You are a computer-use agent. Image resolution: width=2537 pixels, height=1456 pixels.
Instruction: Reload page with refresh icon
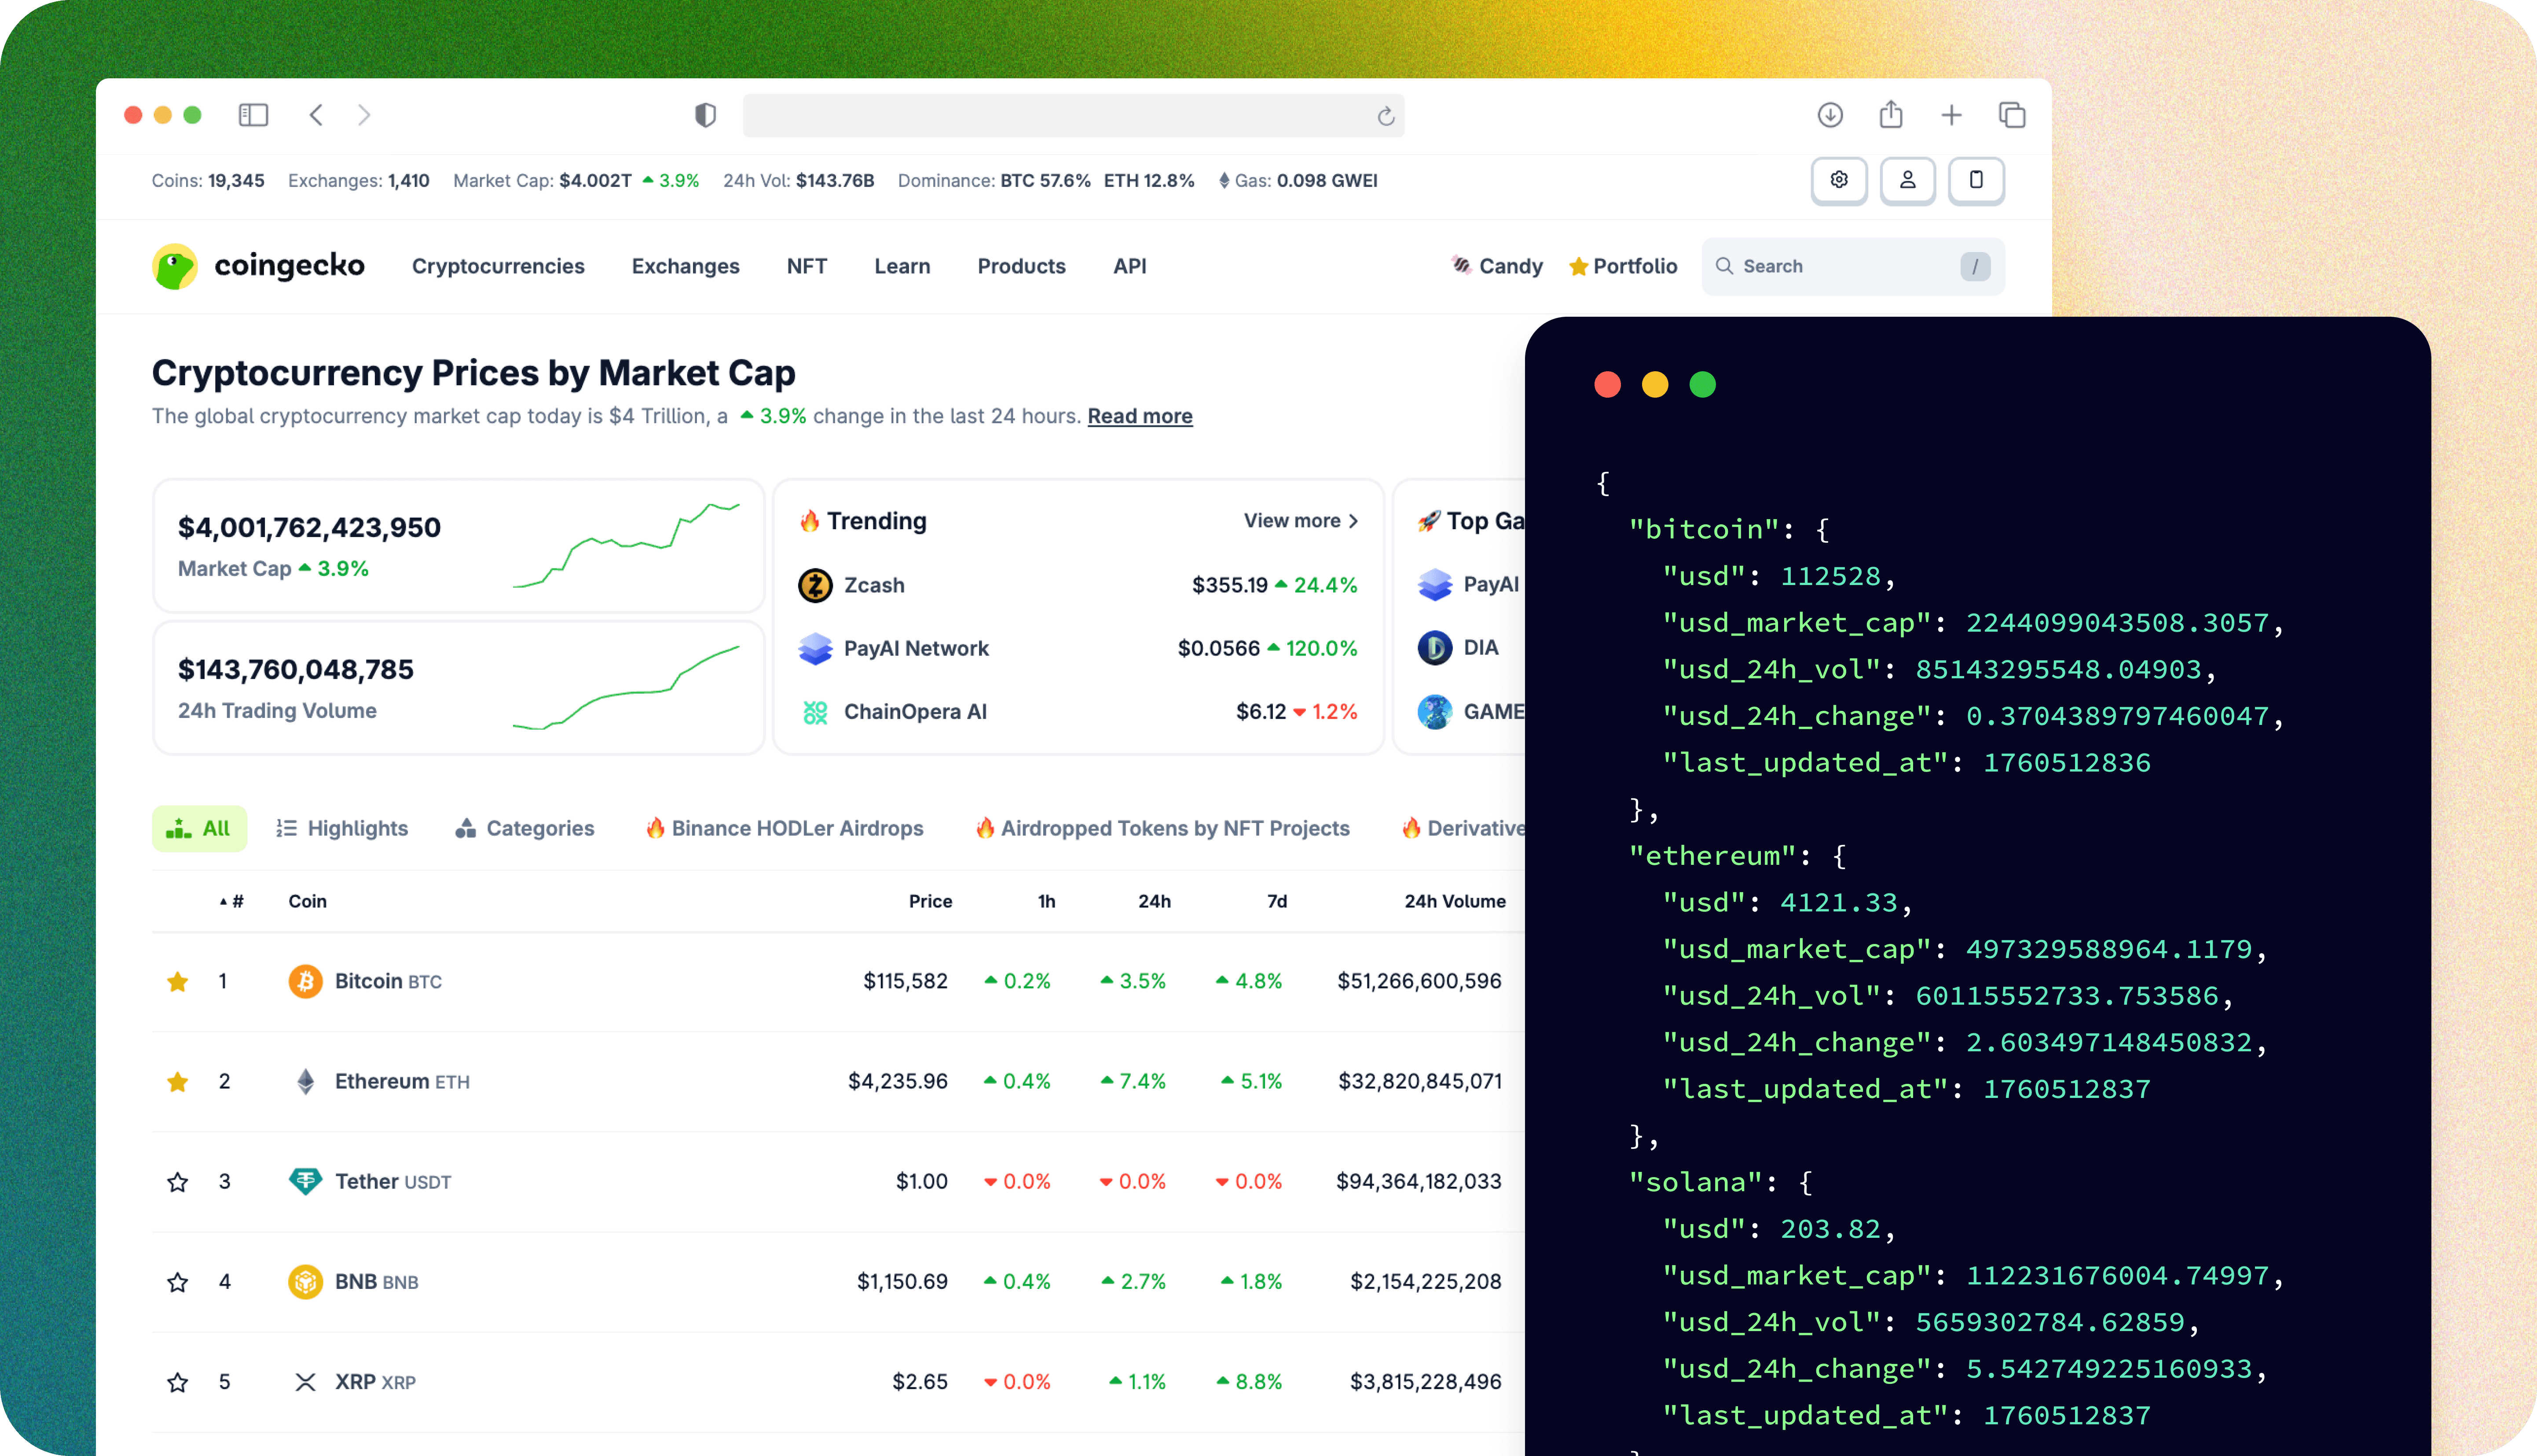tap(1385, 117)
